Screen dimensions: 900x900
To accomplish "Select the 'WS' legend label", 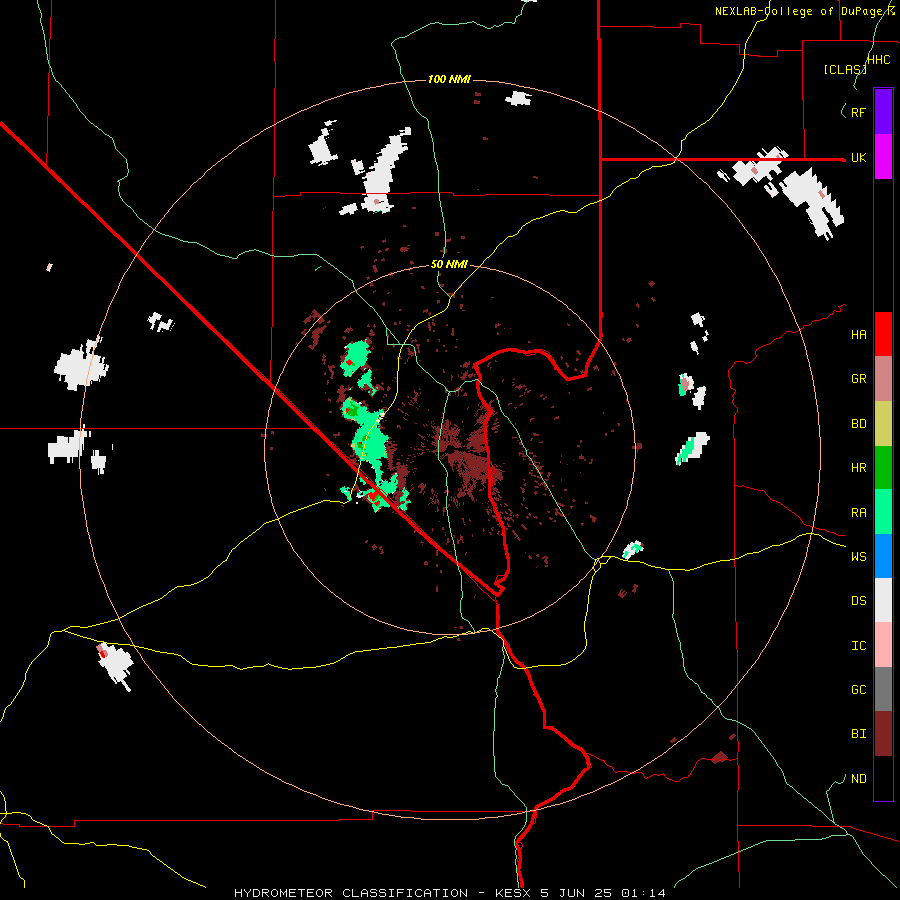I will 858,557.
